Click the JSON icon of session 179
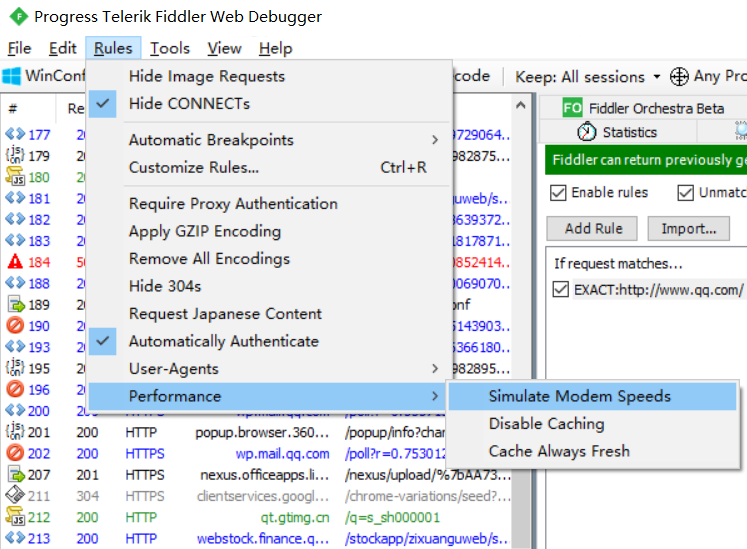This screenshot has height=549, width=747. pyautogui.click(x=15, y=155)
